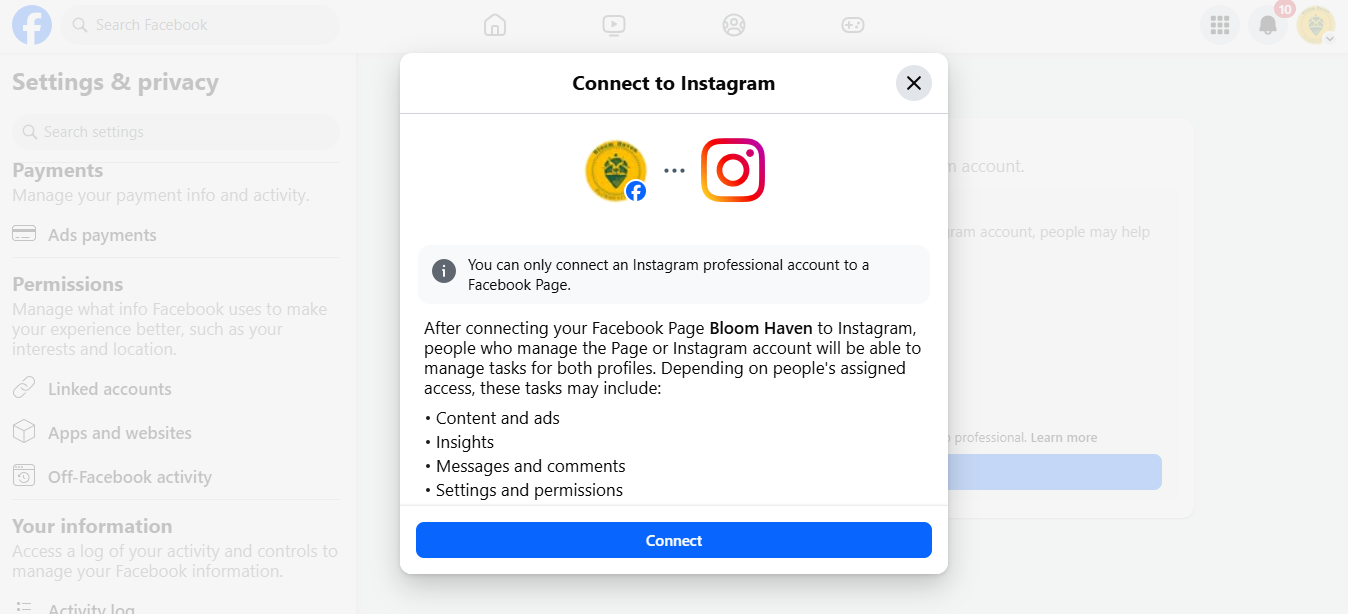Click the blue Connect button

pyautogui.click(x=674, y=540)
